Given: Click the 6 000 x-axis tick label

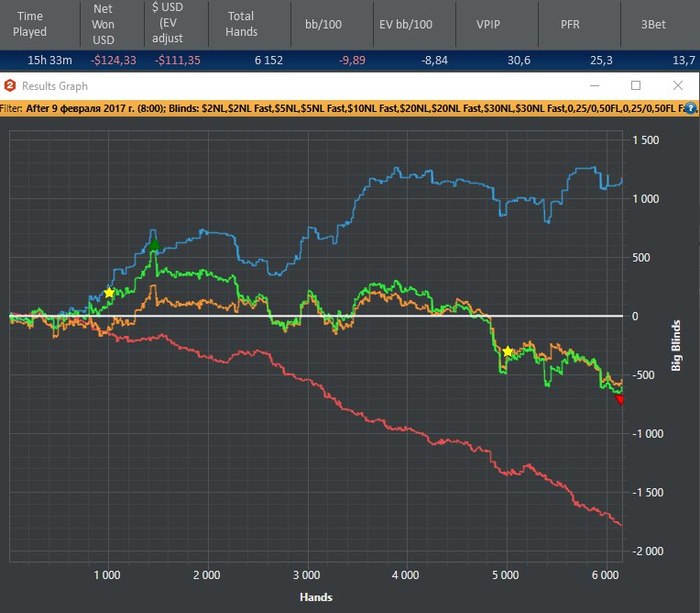Looking at the screenshot, I should pos(605,575).
